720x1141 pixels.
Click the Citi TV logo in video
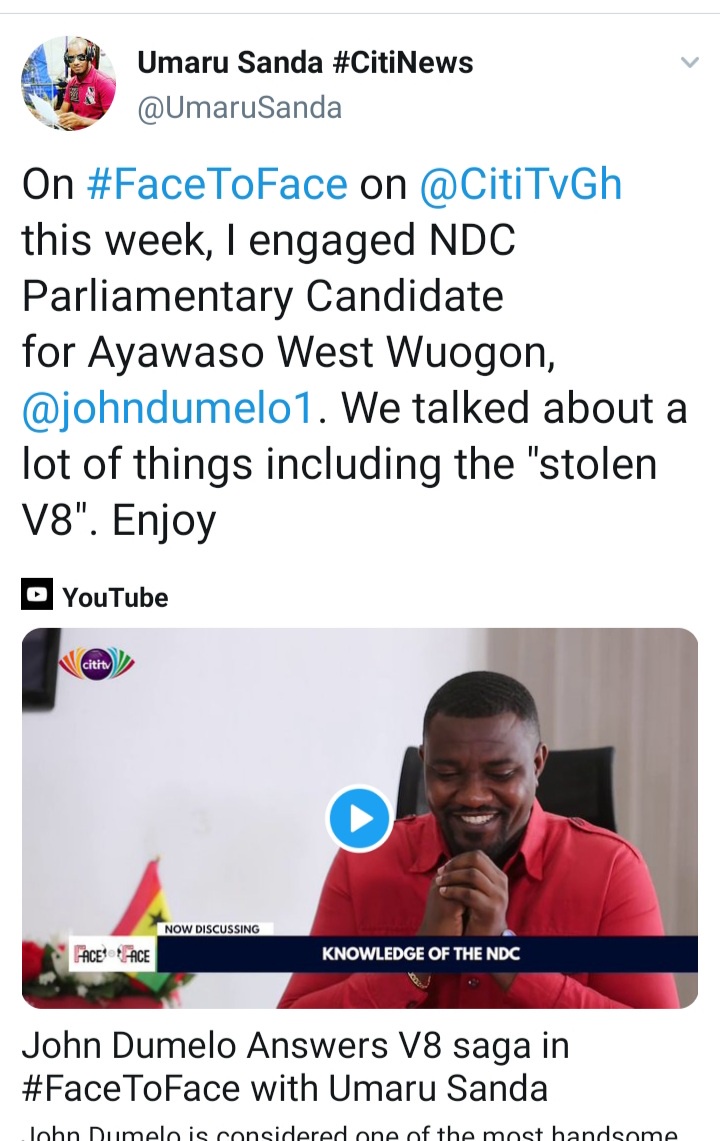97,664
